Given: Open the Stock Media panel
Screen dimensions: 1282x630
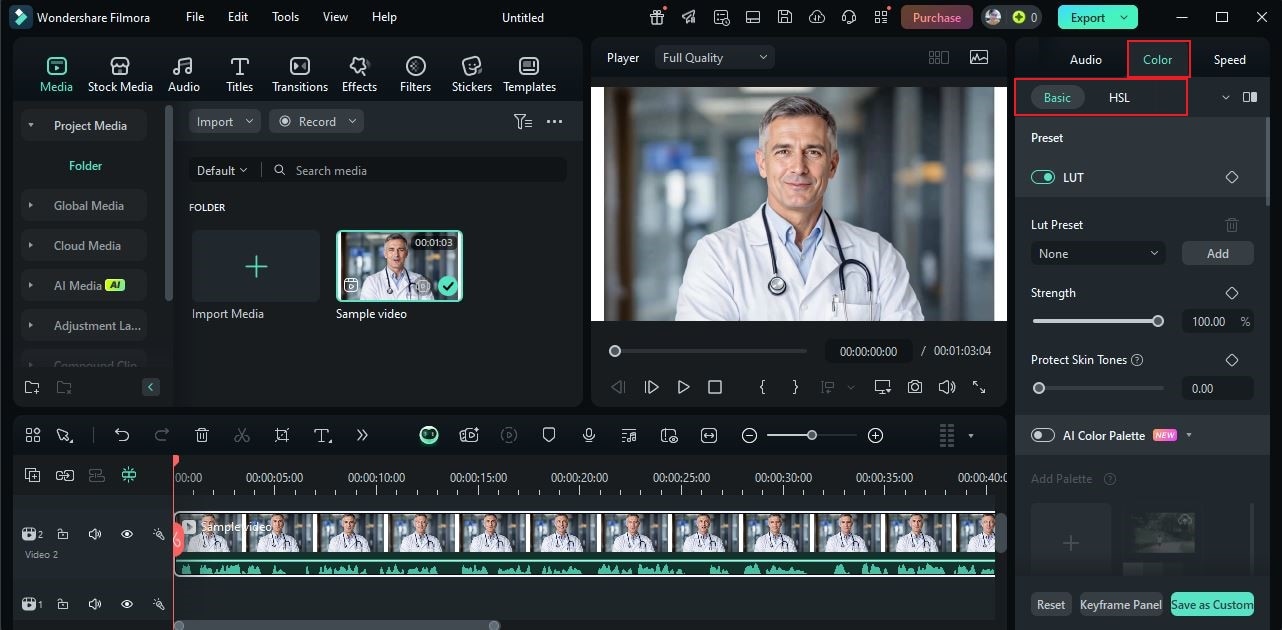Looking at the screenshot, I should pos(120,74).
